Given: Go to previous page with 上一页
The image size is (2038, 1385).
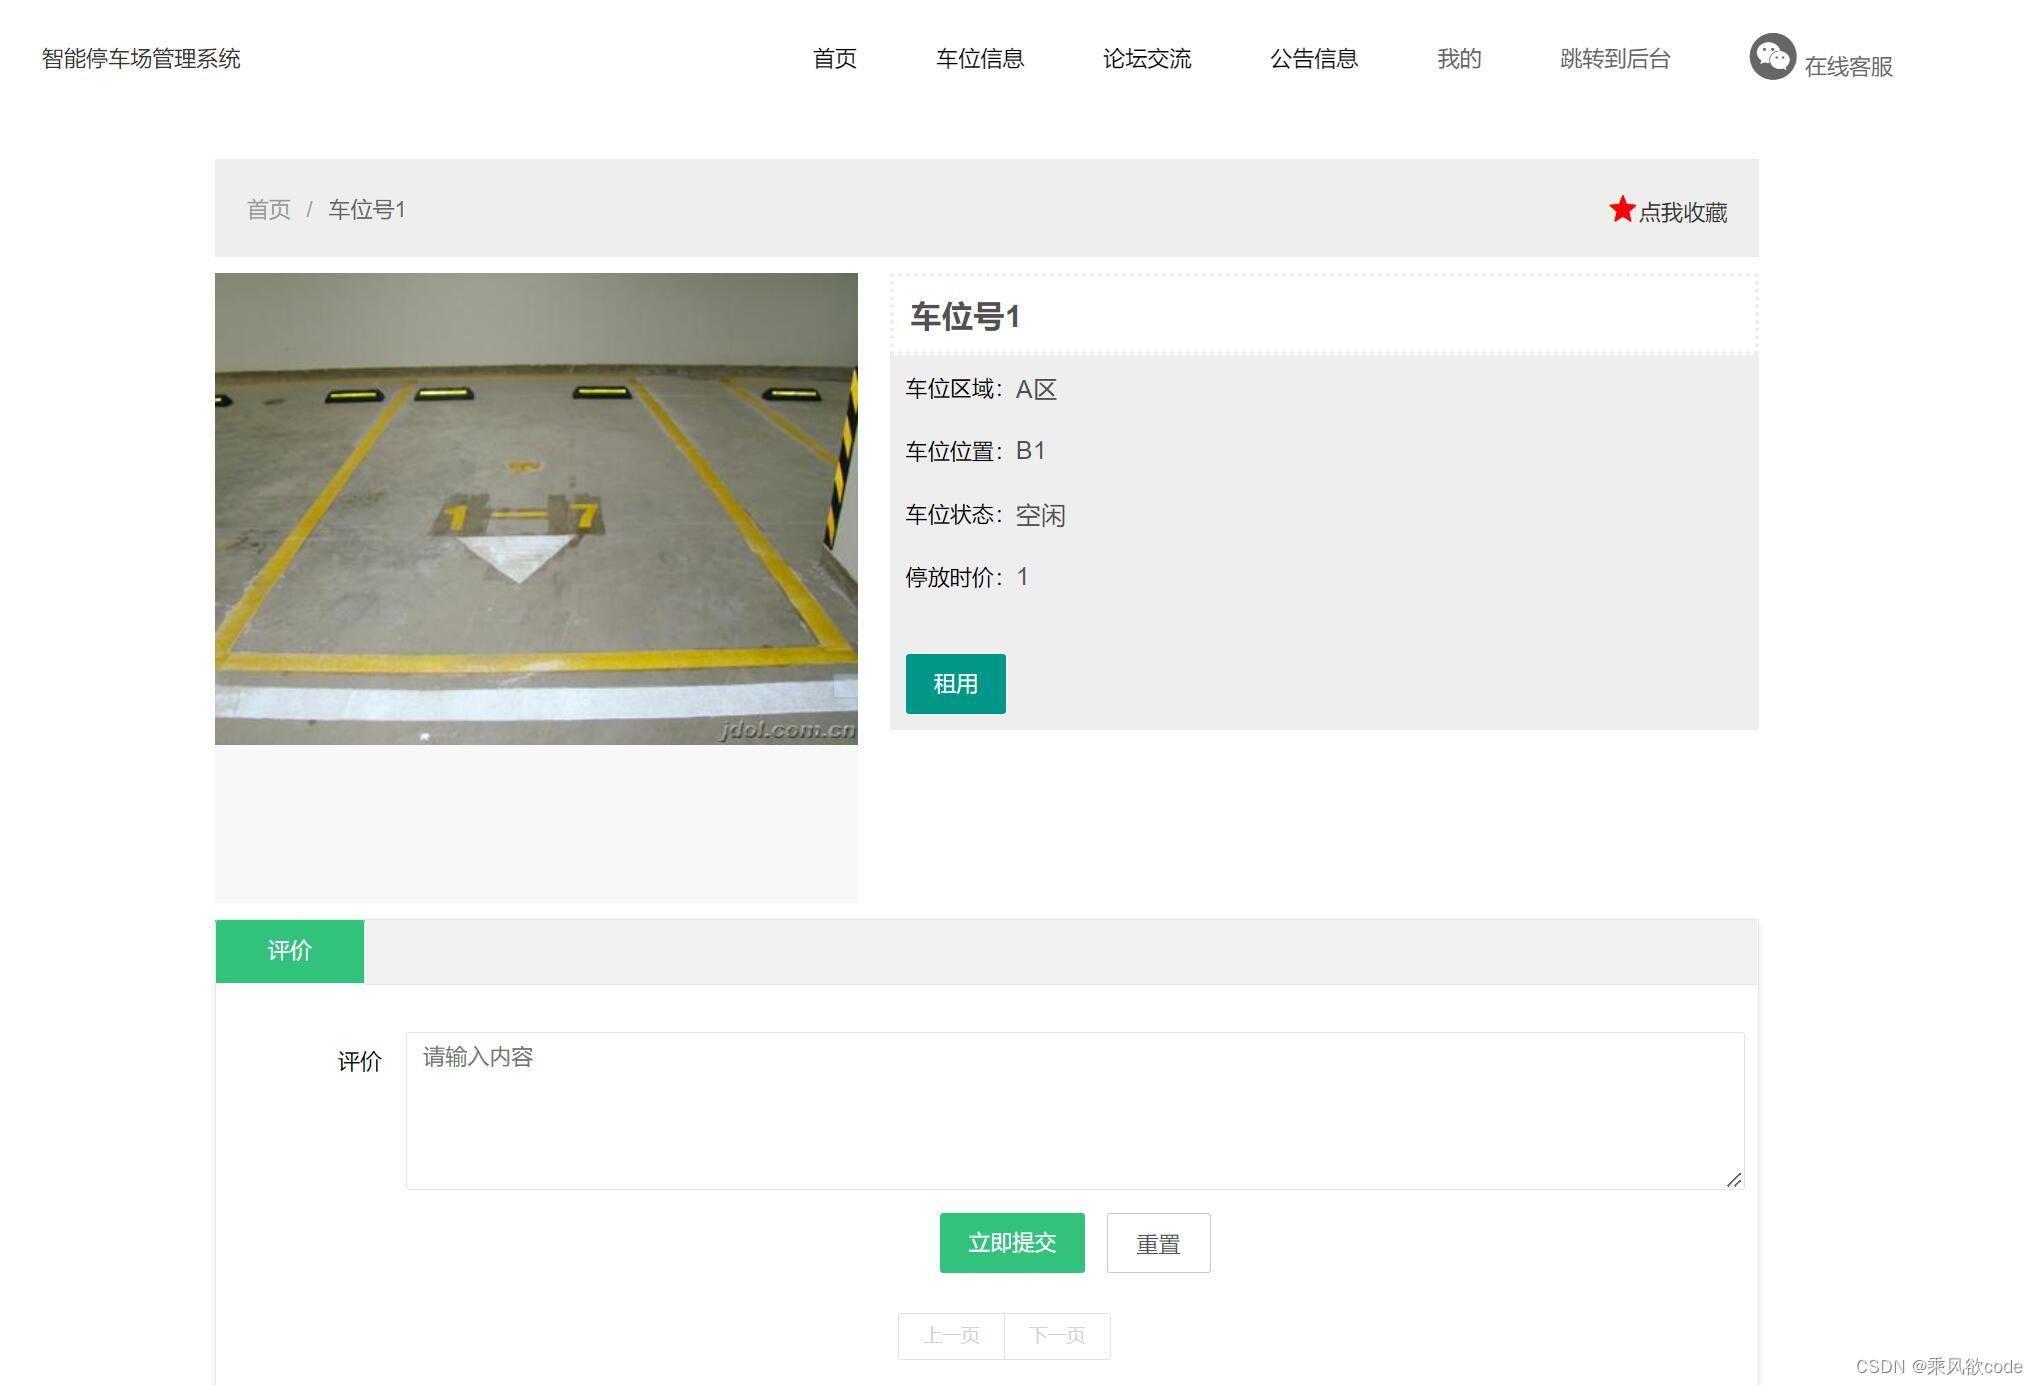Looking at the screenshot, I should [951, 1336].
